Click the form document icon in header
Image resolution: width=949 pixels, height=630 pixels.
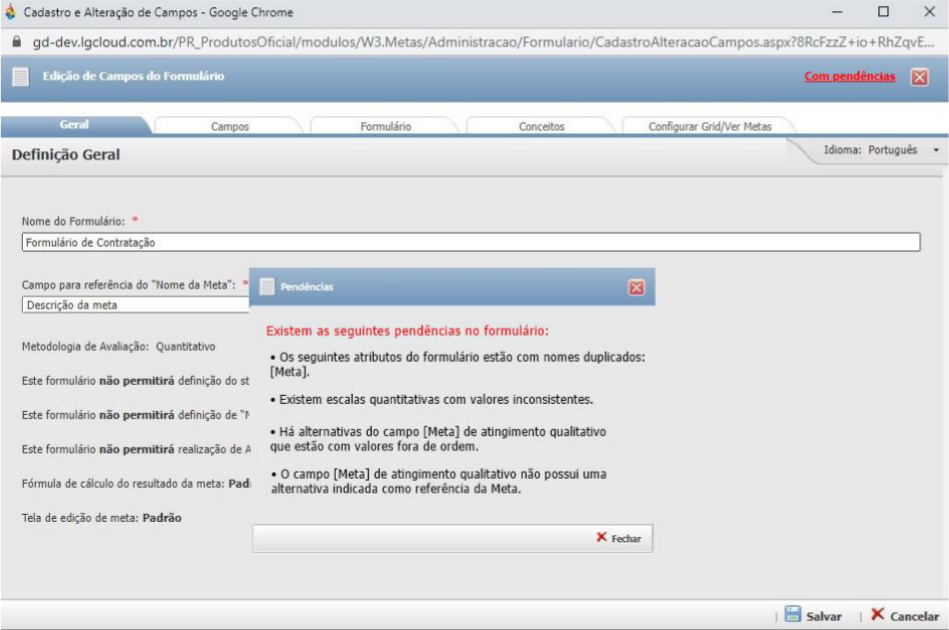pos(20,77)
